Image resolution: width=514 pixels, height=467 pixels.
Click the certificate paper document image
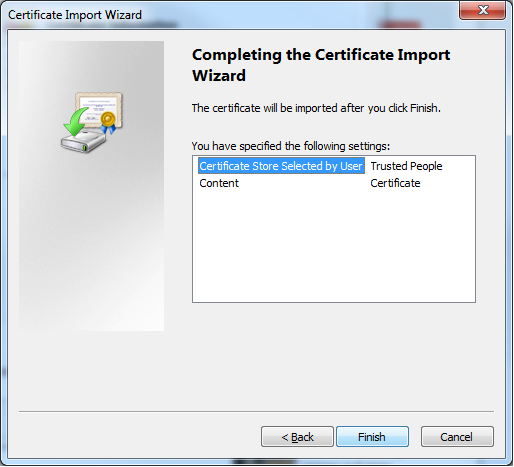coord(99,108)
